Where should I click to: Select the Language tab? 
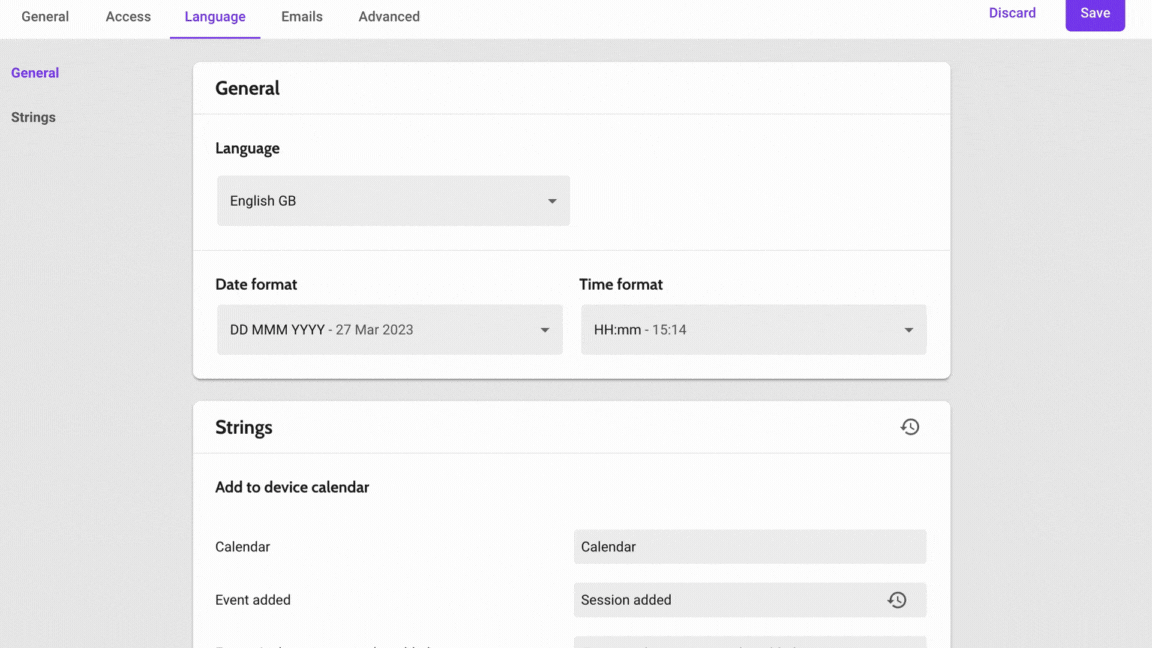coord(215,17)
